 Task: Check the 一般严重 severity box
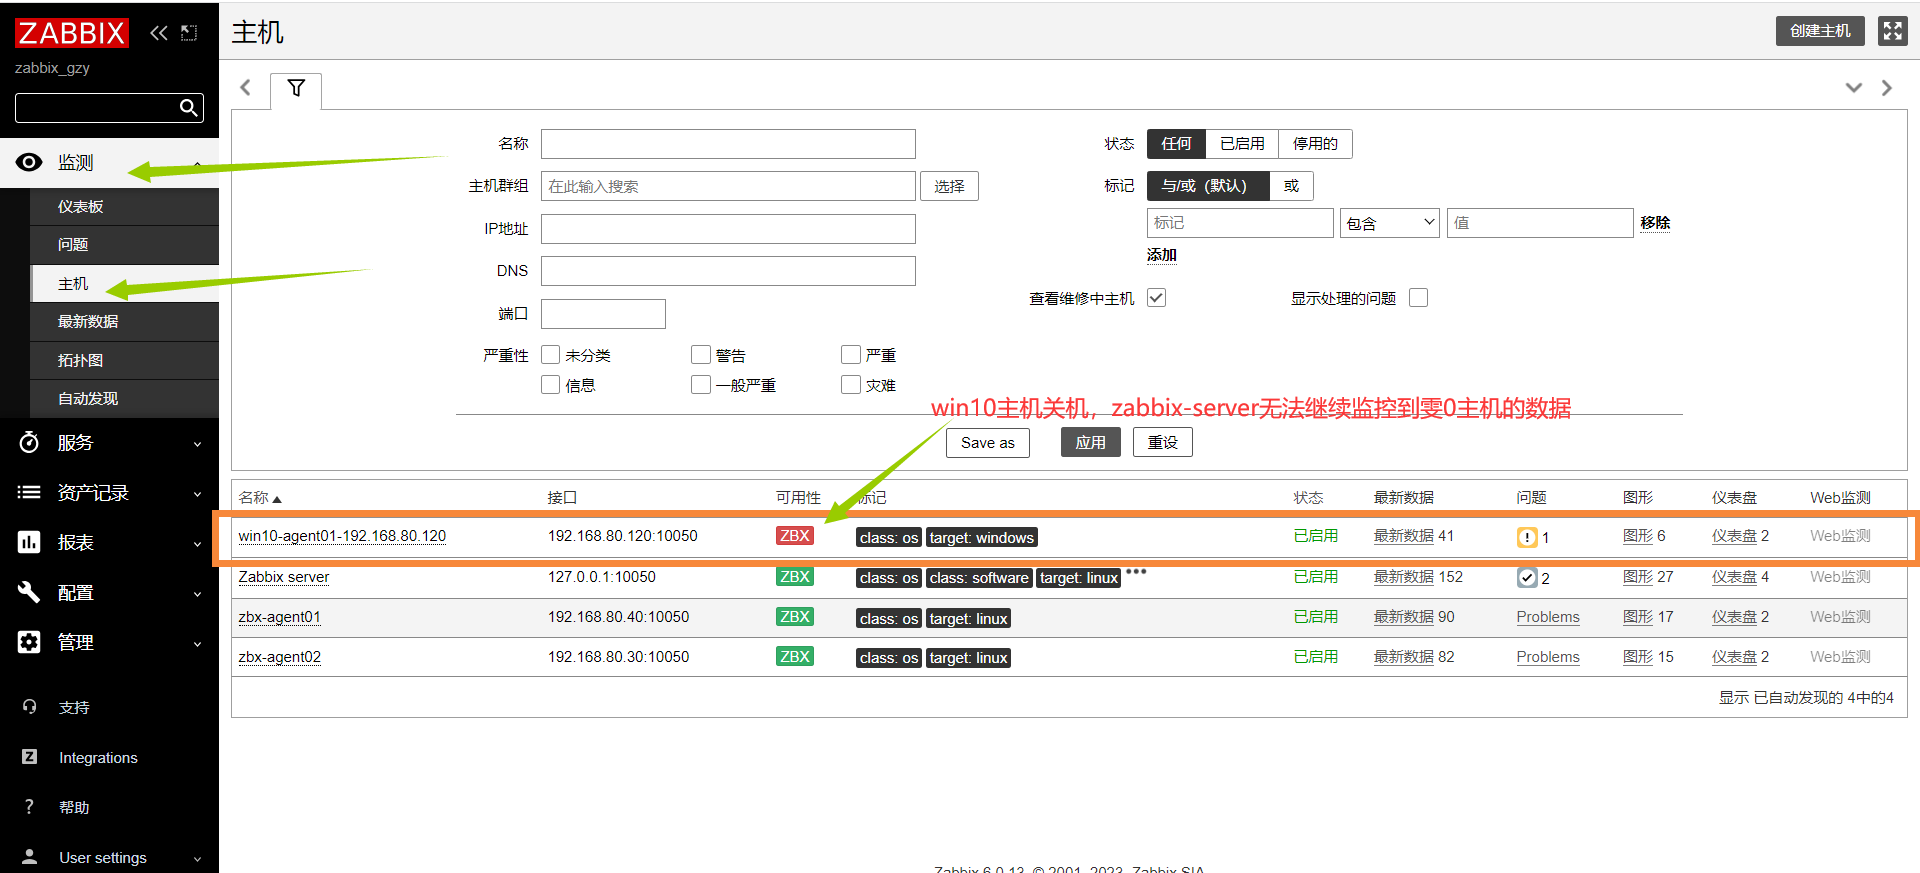[701, 385]
